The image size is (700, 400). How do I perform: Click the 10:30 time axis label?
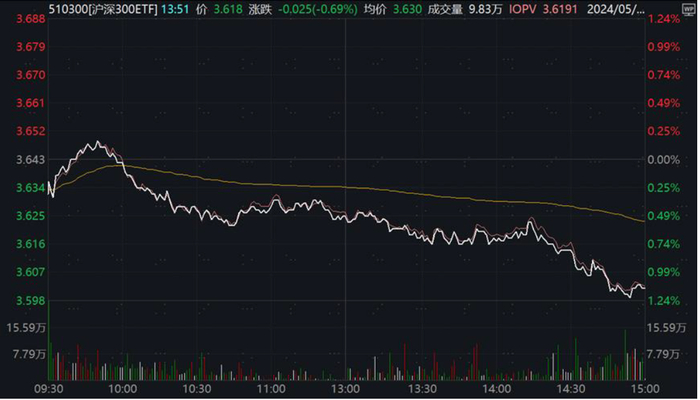click(197, 389)
